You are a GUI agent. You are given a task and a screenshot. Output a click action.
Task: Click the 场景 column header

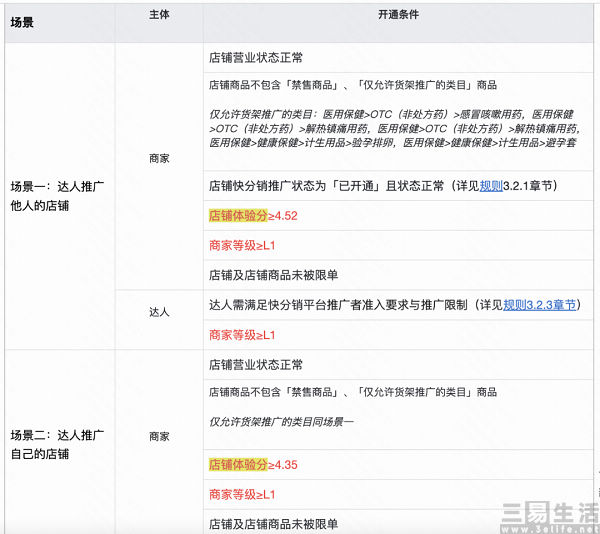coord(22,22)
